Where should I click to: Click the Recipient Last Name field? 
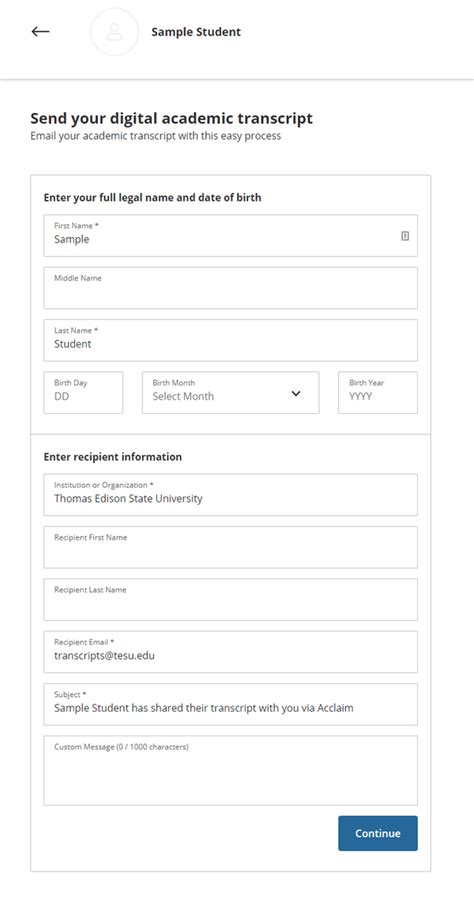point(230,600)
